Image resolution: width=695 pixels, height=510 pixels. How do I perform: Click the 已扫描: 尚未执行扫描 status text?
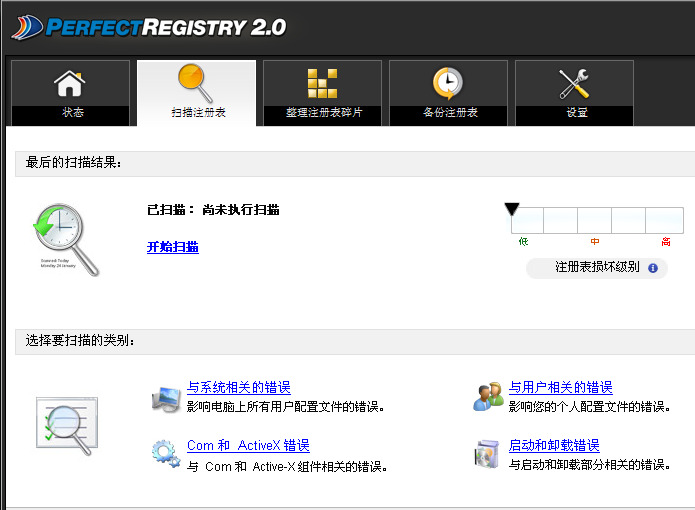pyautogui.click(x=213, y=210)
